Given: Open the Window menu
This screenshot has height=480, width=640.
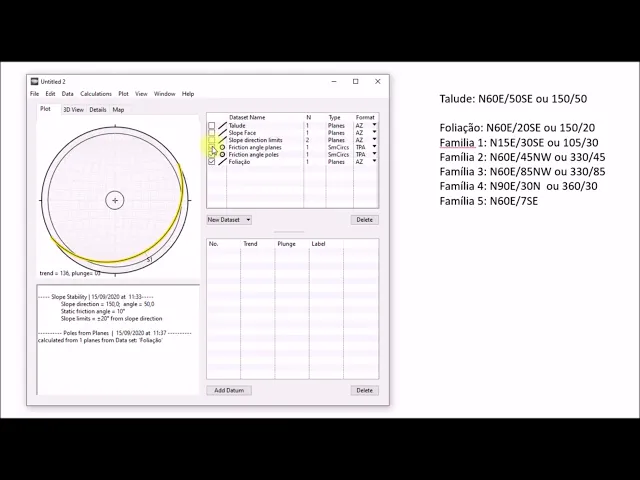Looking at the screenshot, I should pos(164,94).
